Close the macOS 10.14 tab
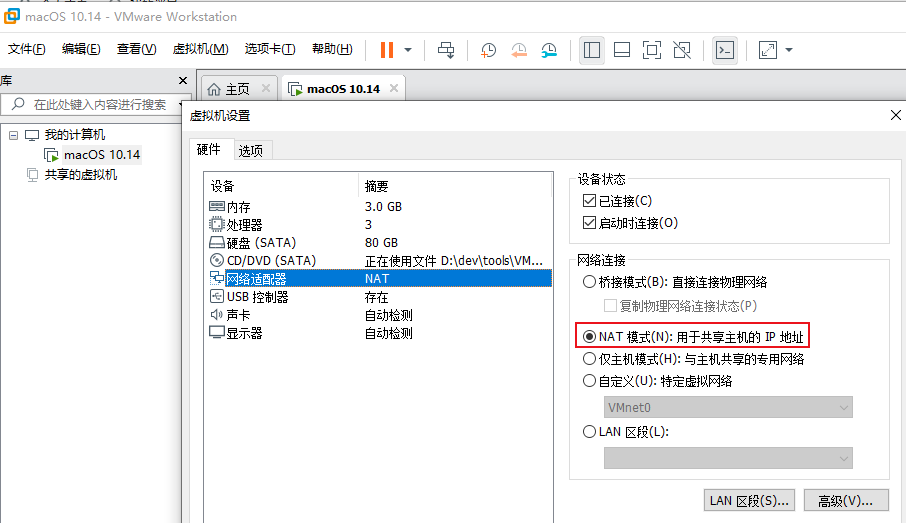906x523 pixels. [x=394, y=88]
